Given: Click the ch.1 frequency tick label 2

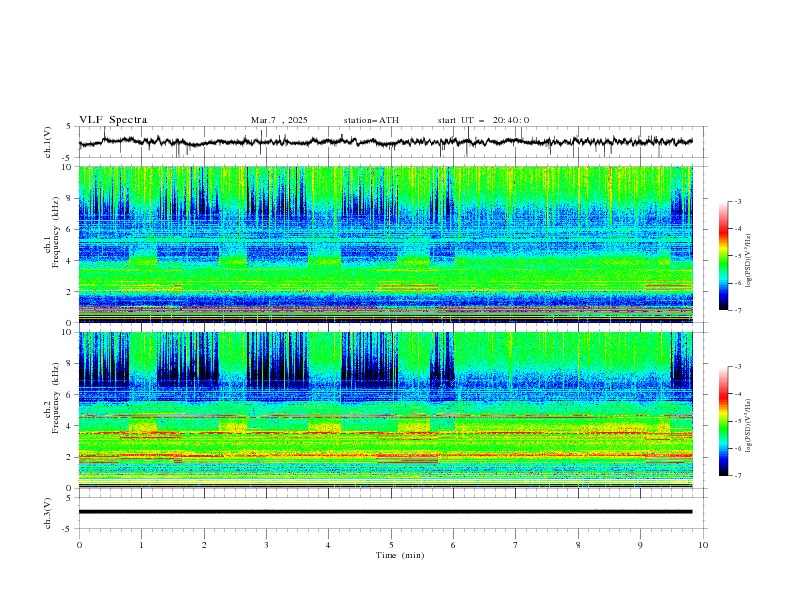Looking at the screenshot, I should click(x=71, y=292).
